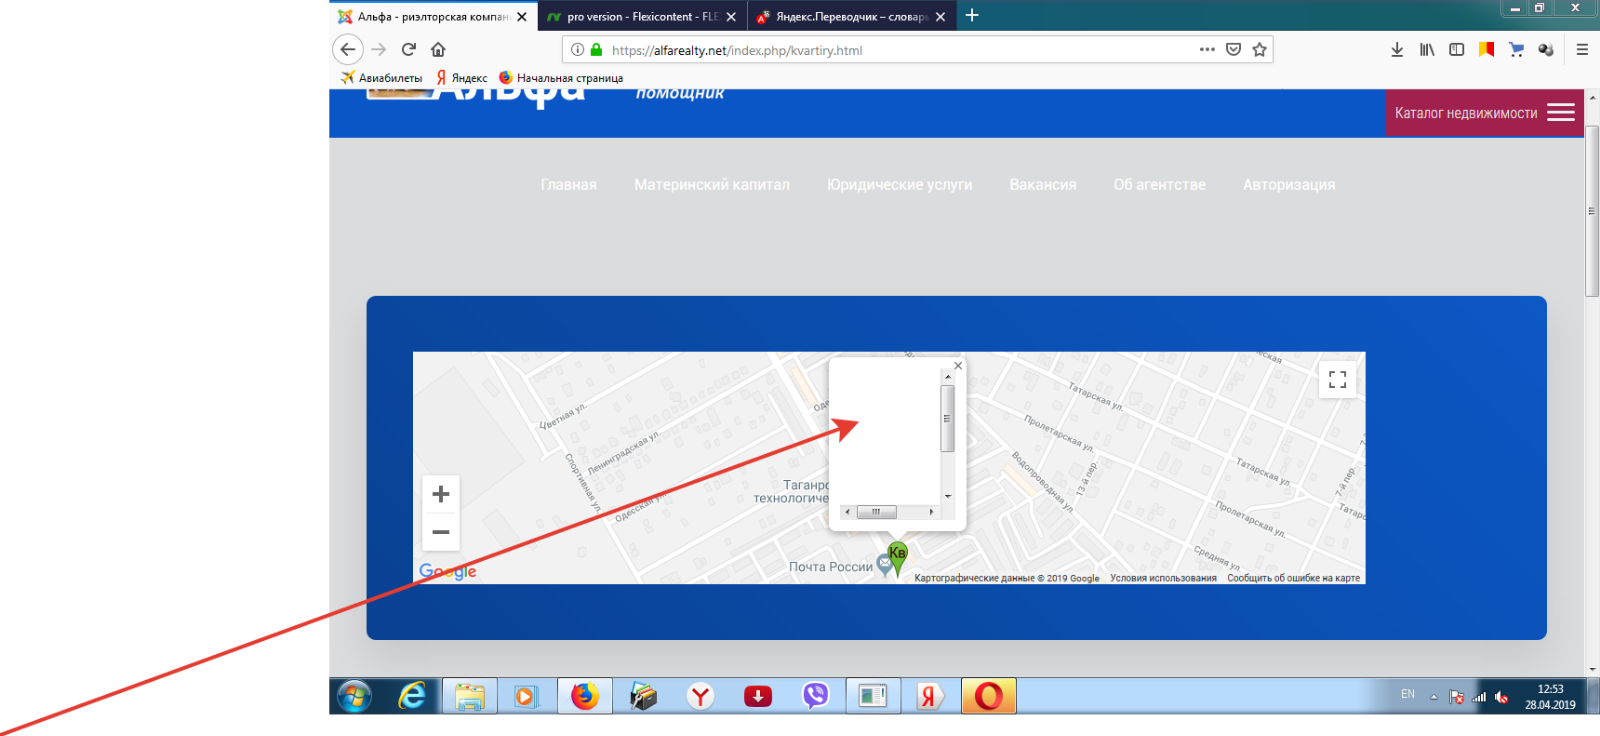Open page actions three-dots menu

click(1207, 49)
